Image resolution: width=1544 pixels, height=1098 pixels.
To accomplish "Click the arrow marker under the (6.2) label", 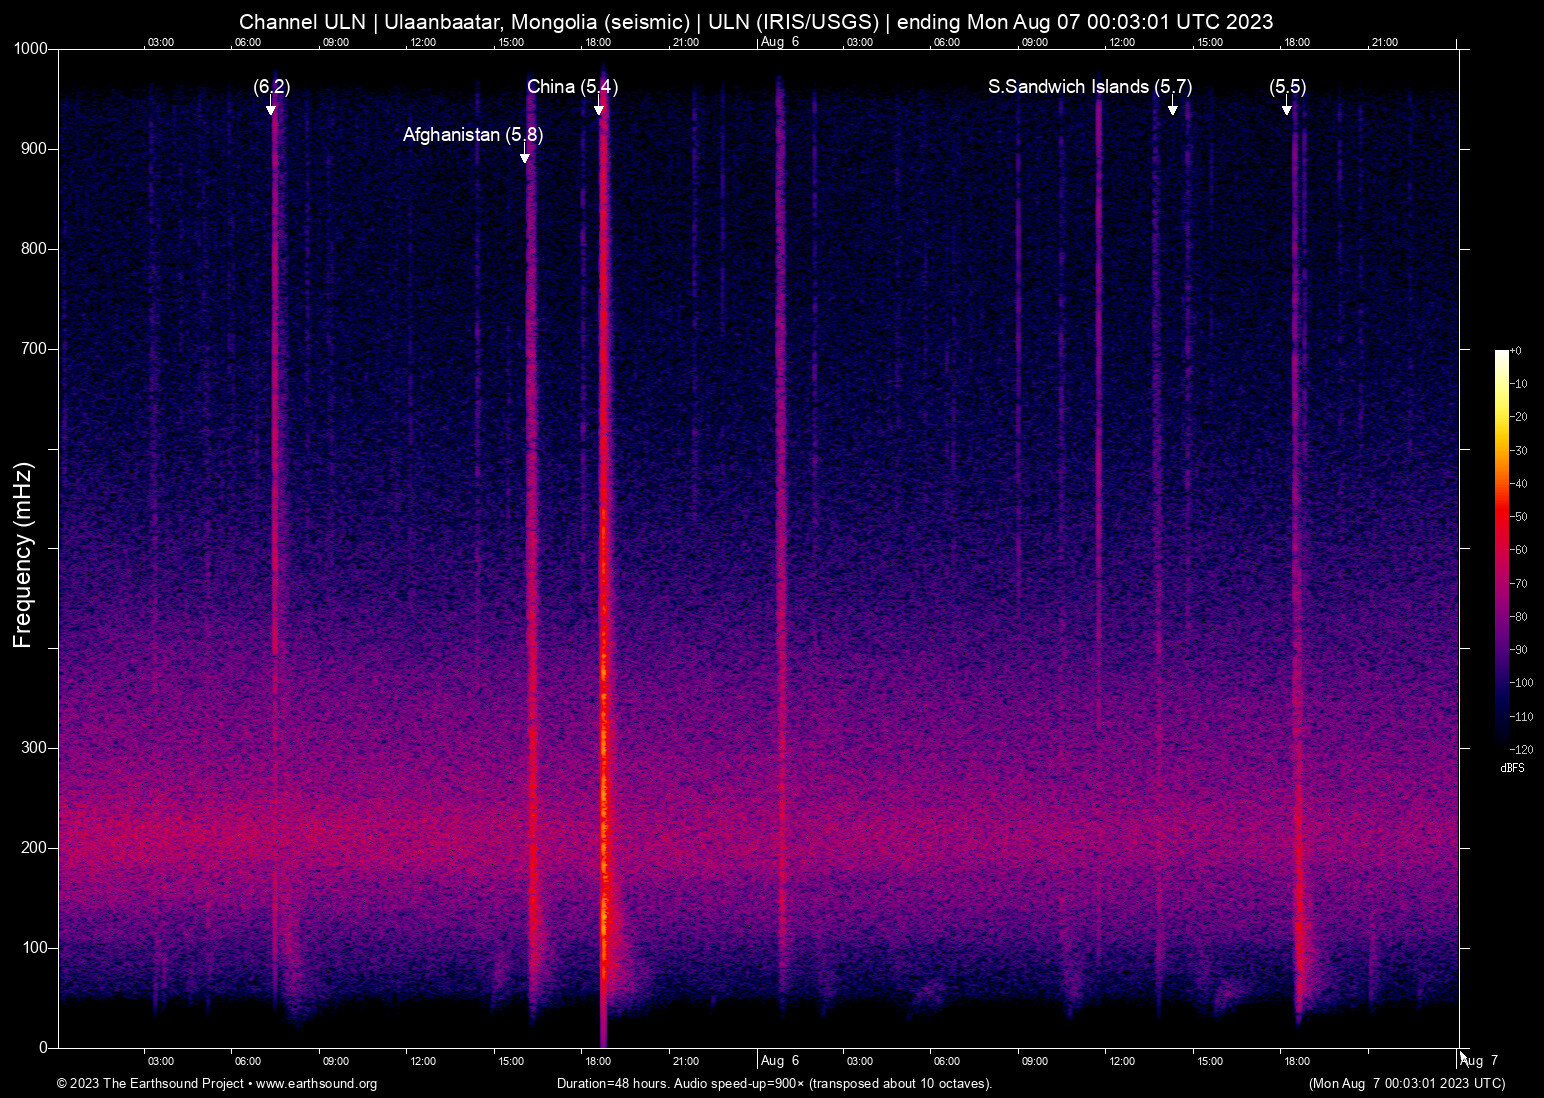I will point(271,109).
